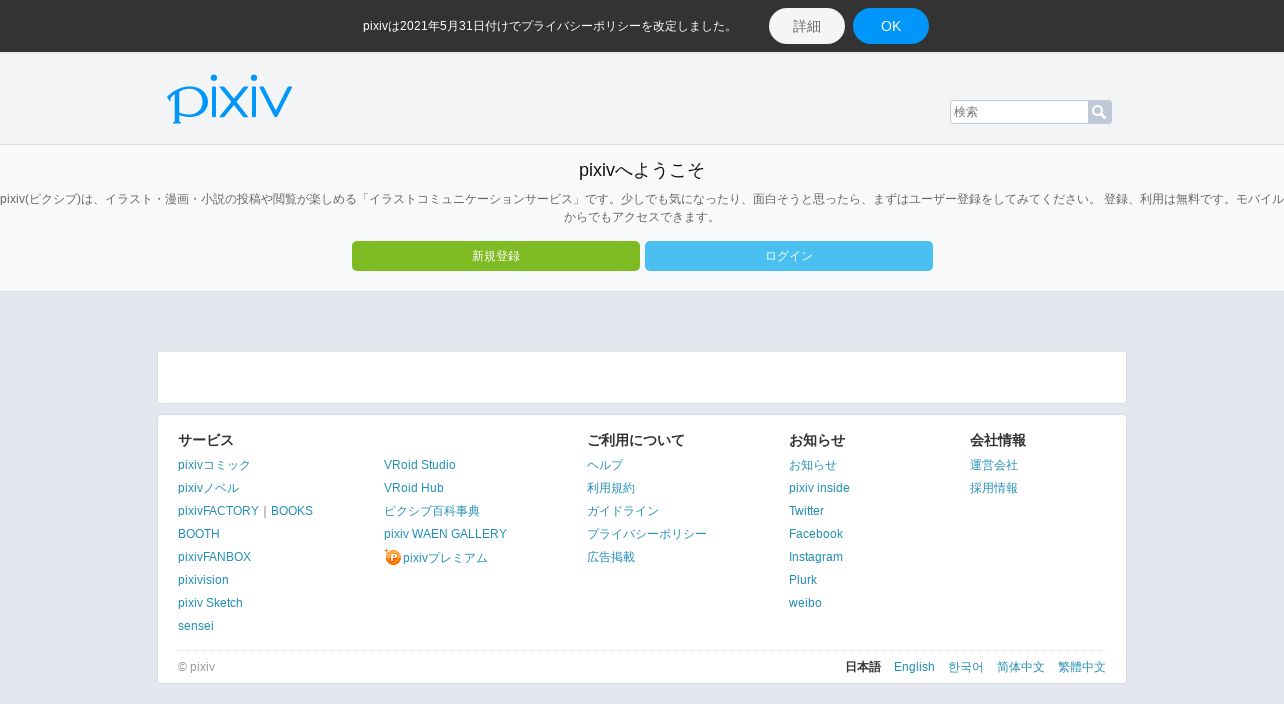Open the pixivプレミアム text link

(445, 558)
